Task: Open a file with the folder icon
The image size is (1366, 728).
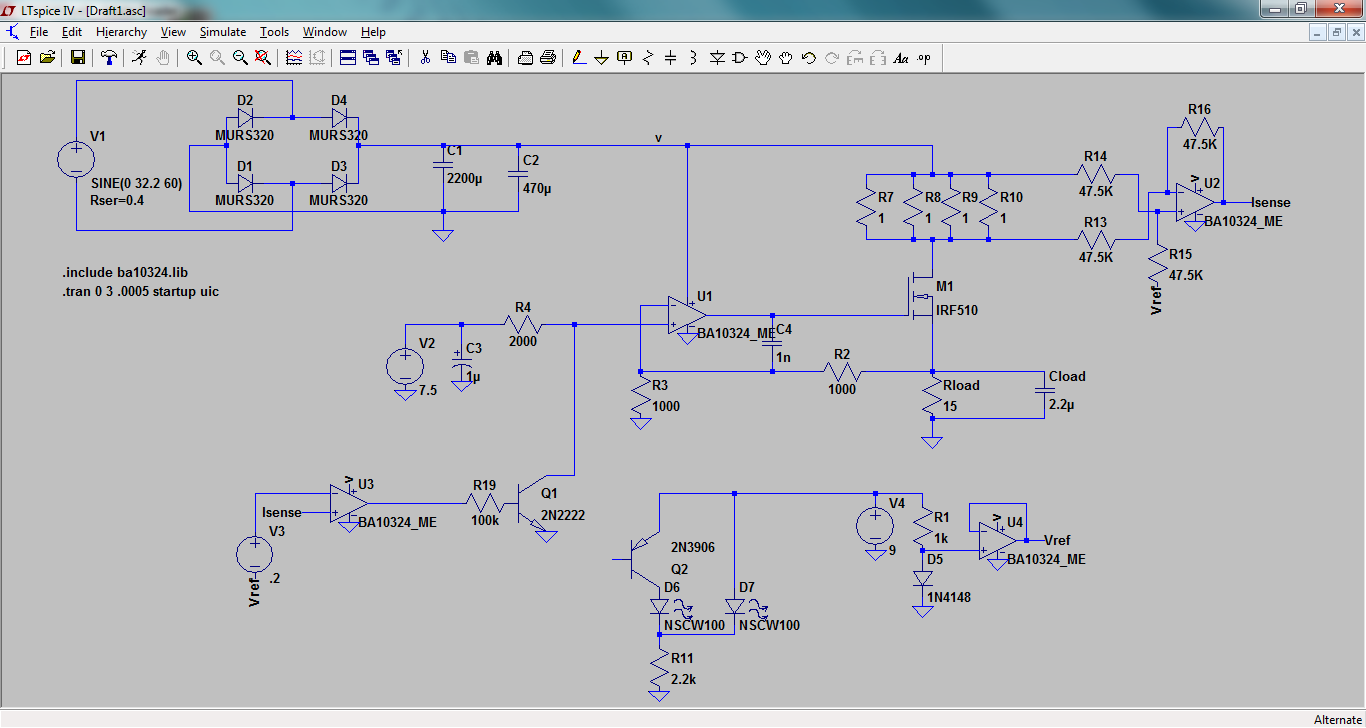Action: point(47,58)
